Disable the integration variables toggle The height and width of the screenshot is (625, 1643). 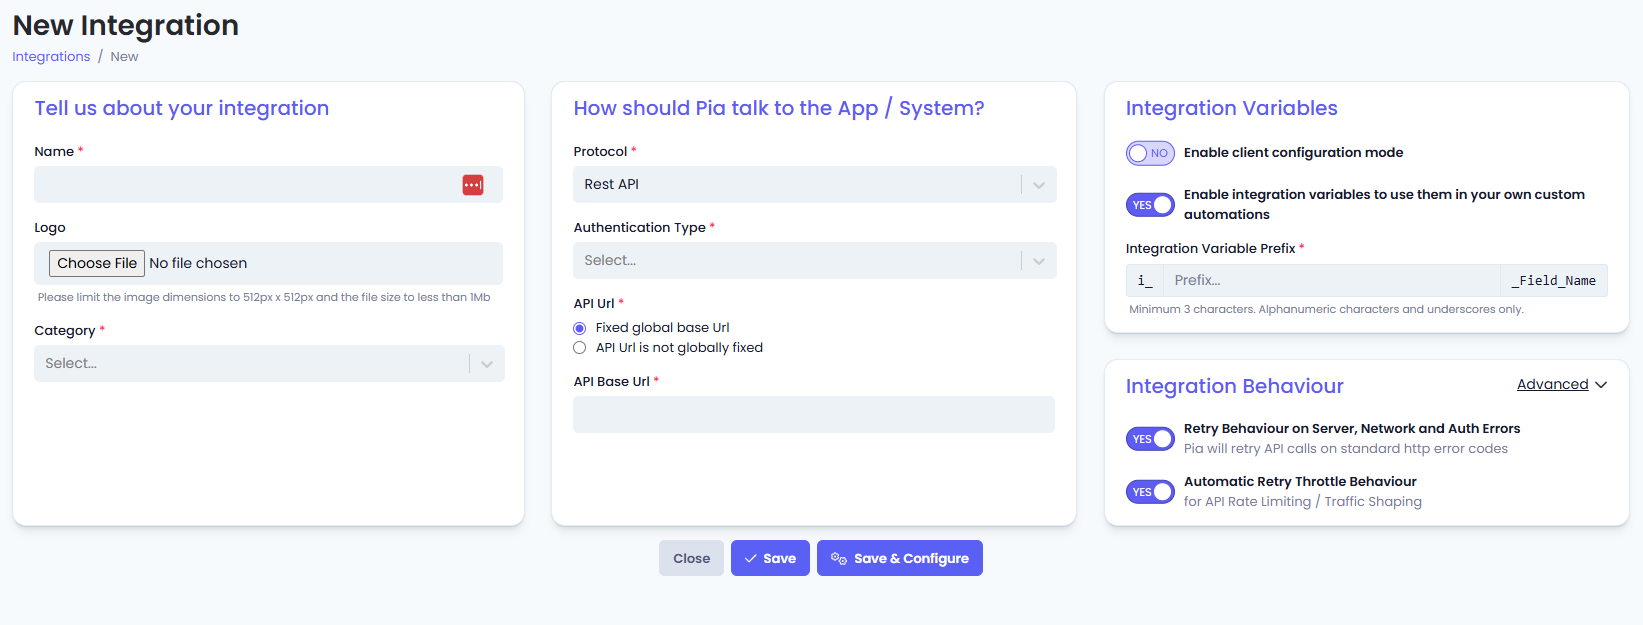coord(1150,205)
